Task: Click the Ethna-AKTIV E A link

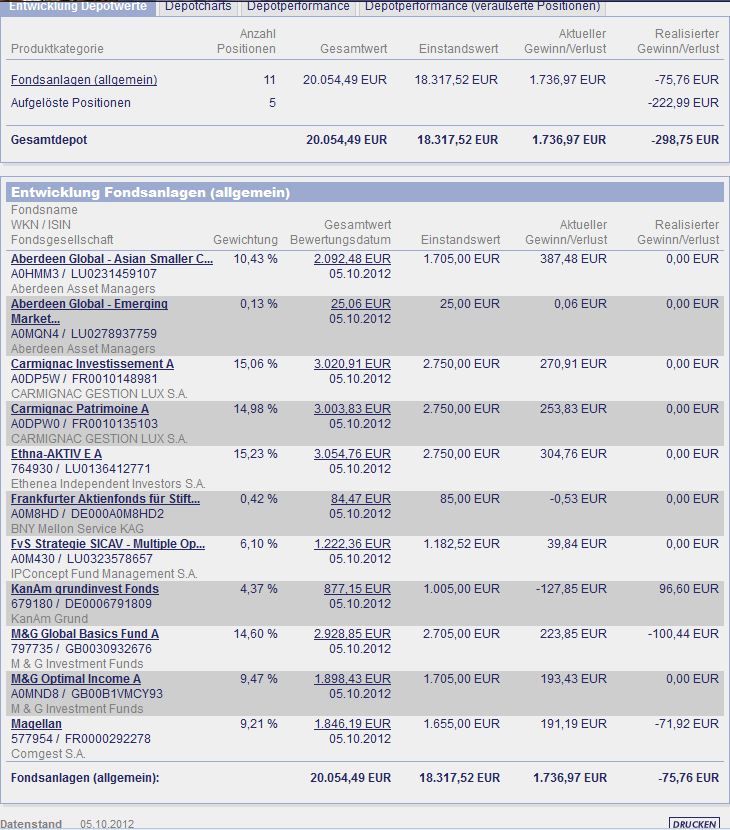Action: click(56, 454)
